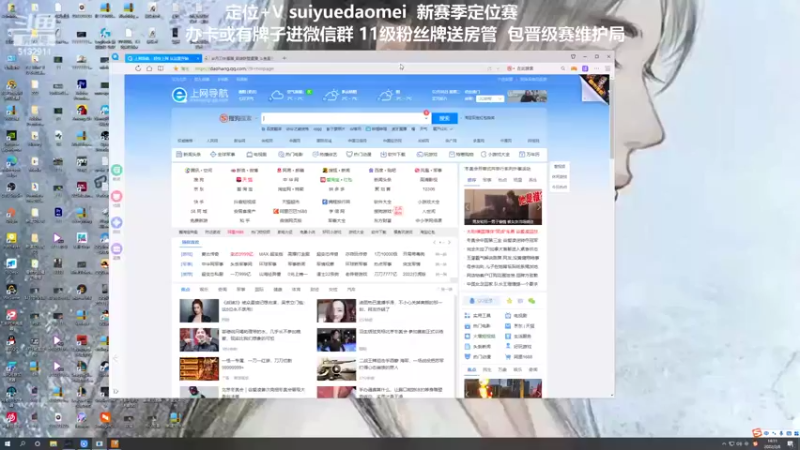Open 万年历 in the category bar

point(529,154)
